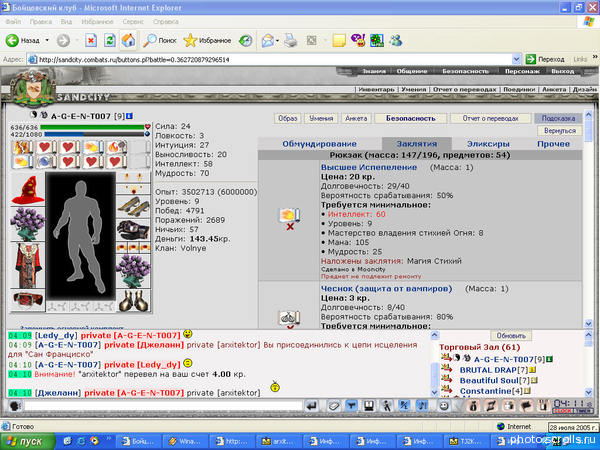The height and width of the screenshot is (450, 600).
Task: Send the chat message with the arrow icon
Action: (312, 406)
